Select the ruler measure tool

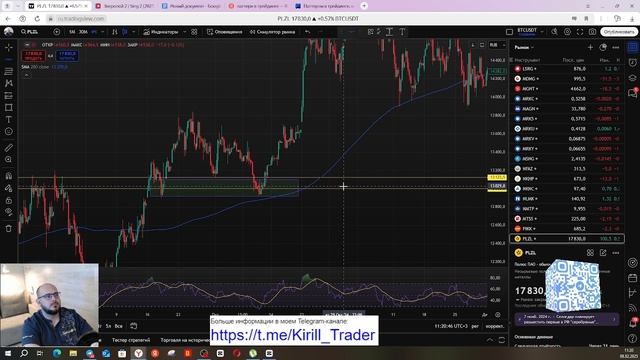tap(9, 147)
